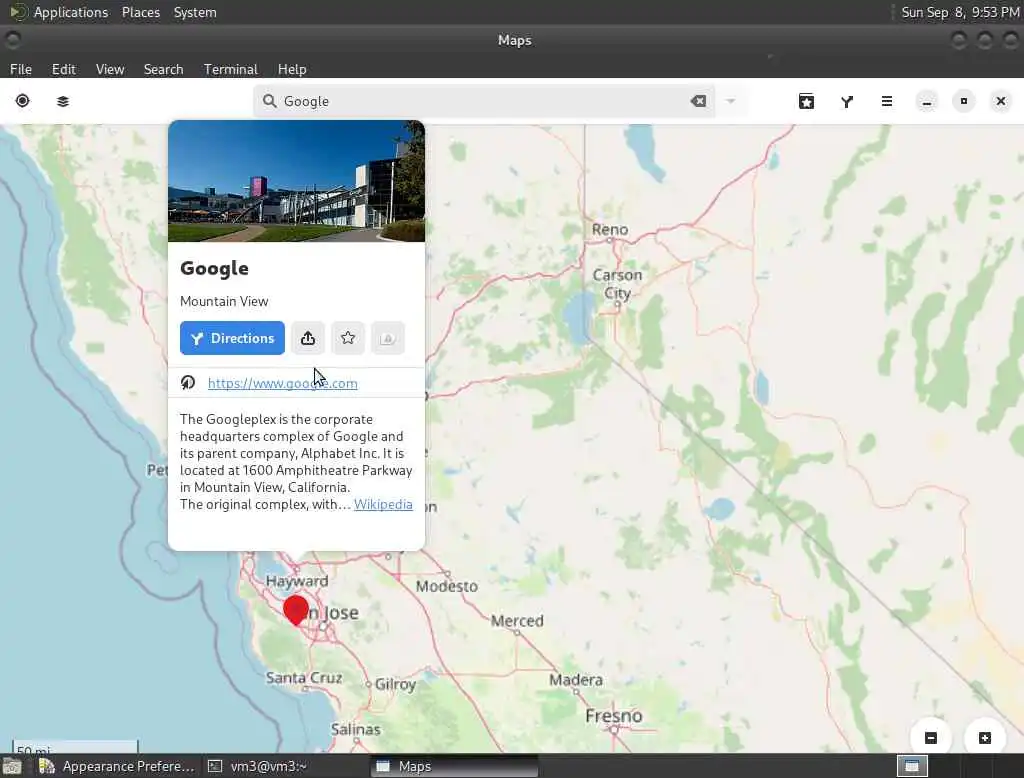Click the search magnifier icon
This screenshot has width=1024, height=778.
pyautogui.click(x=269, y=101)
